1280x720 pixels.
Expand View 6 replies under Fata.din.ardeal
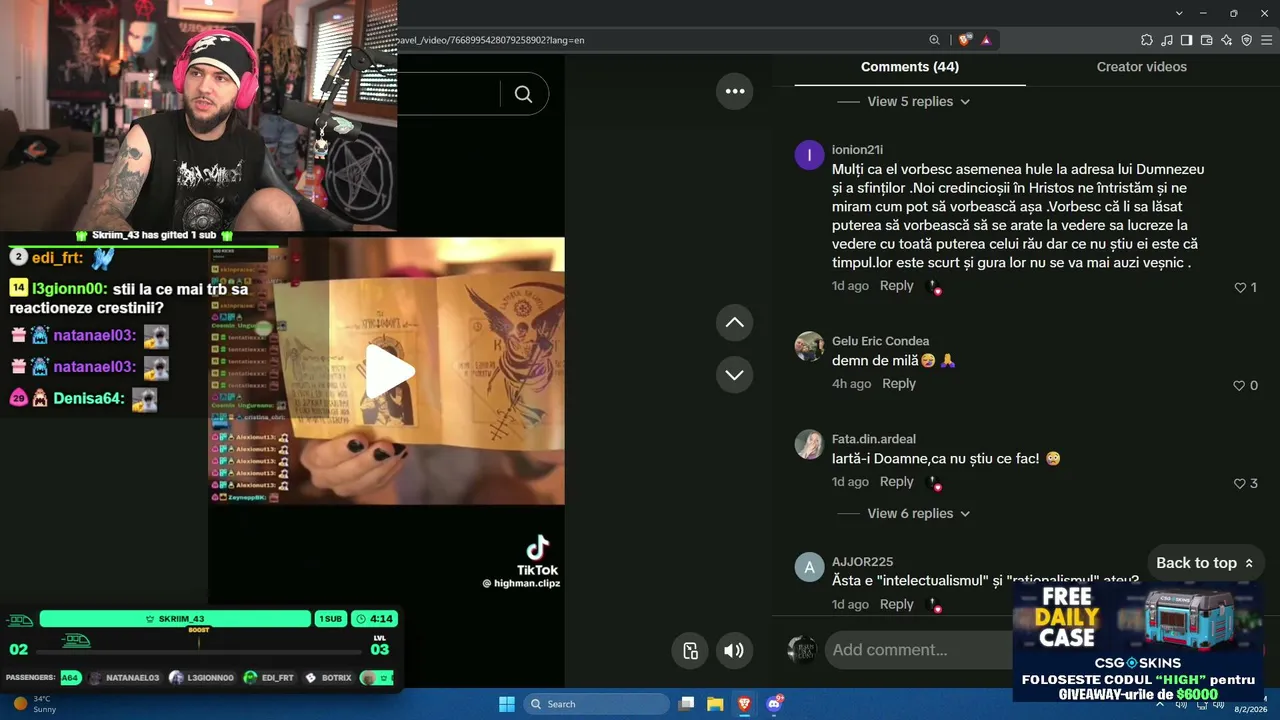[x=918, y=513]
